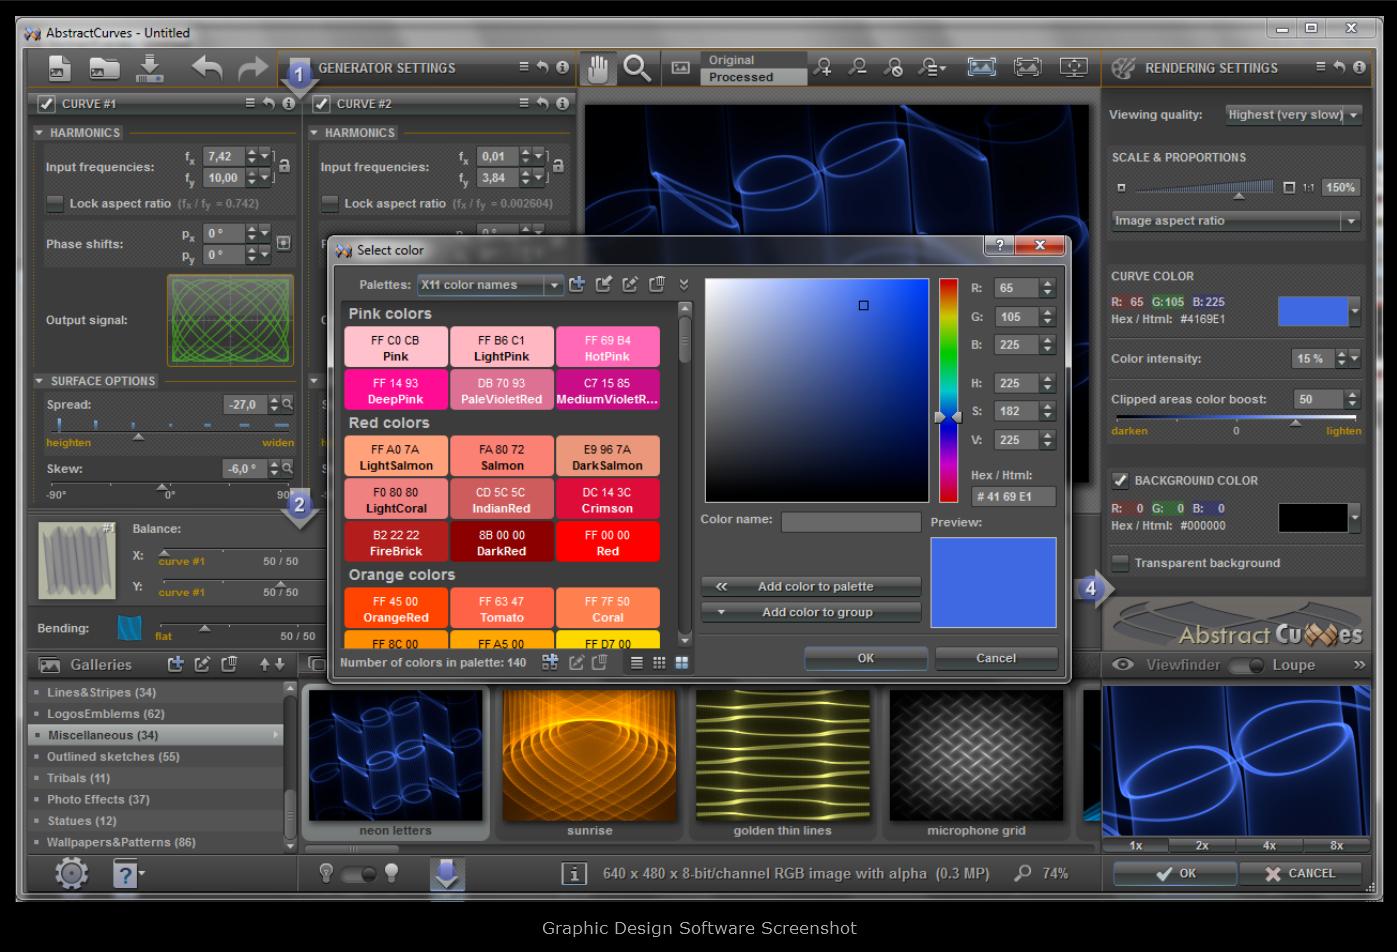Click the main window OK button
This screenshot has width=1397, height=952.
click(1176, 873)
